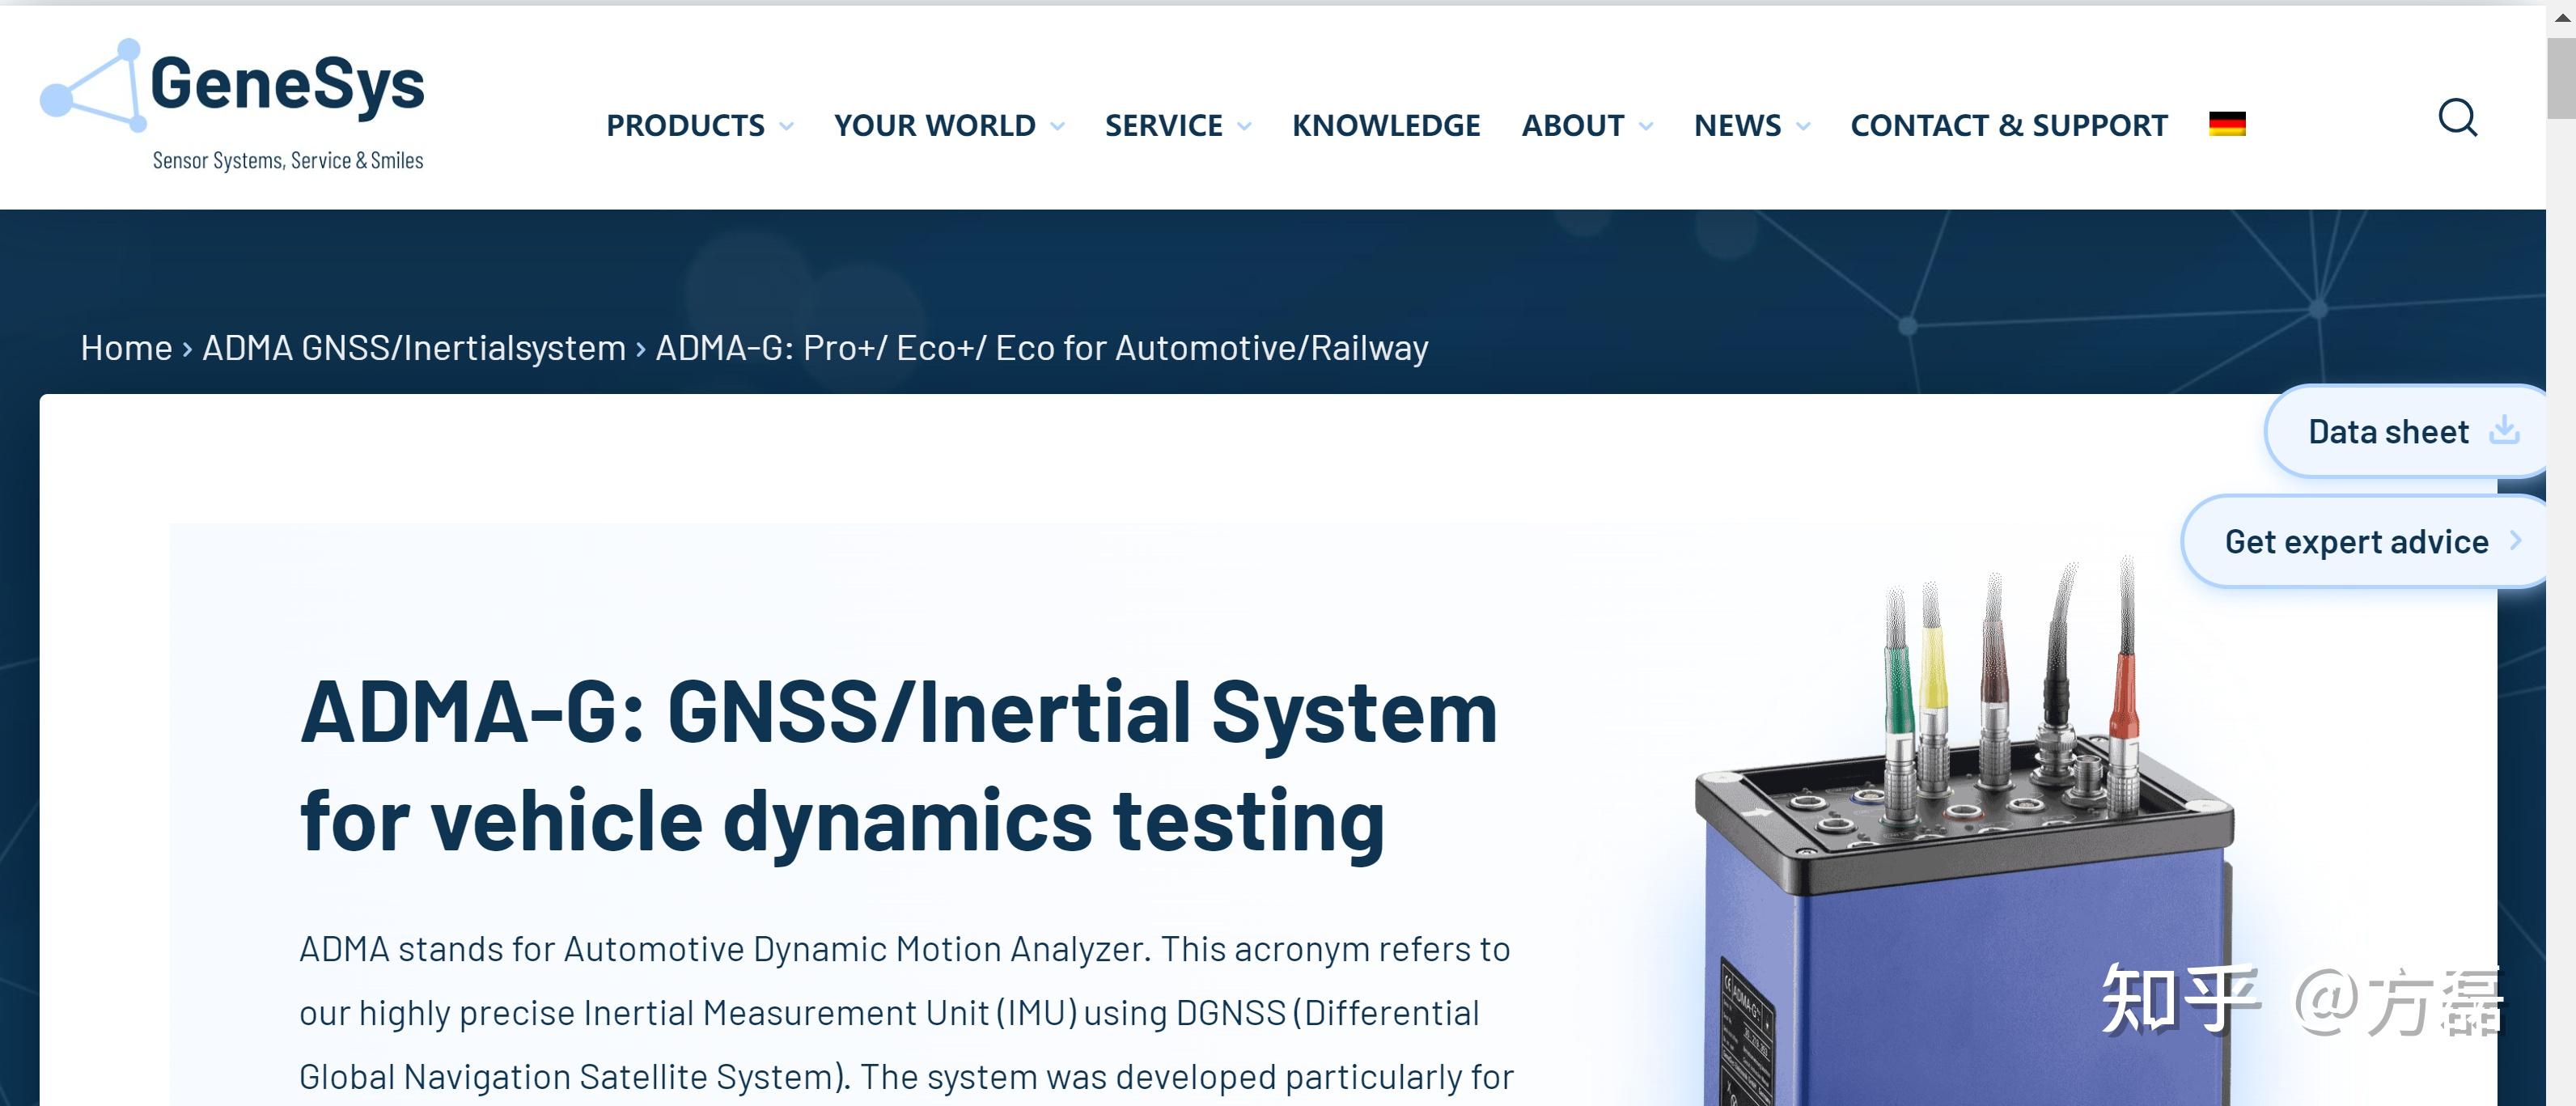
Task: Expand the SERVICE menu chevron
Action: pos(1245,126)
